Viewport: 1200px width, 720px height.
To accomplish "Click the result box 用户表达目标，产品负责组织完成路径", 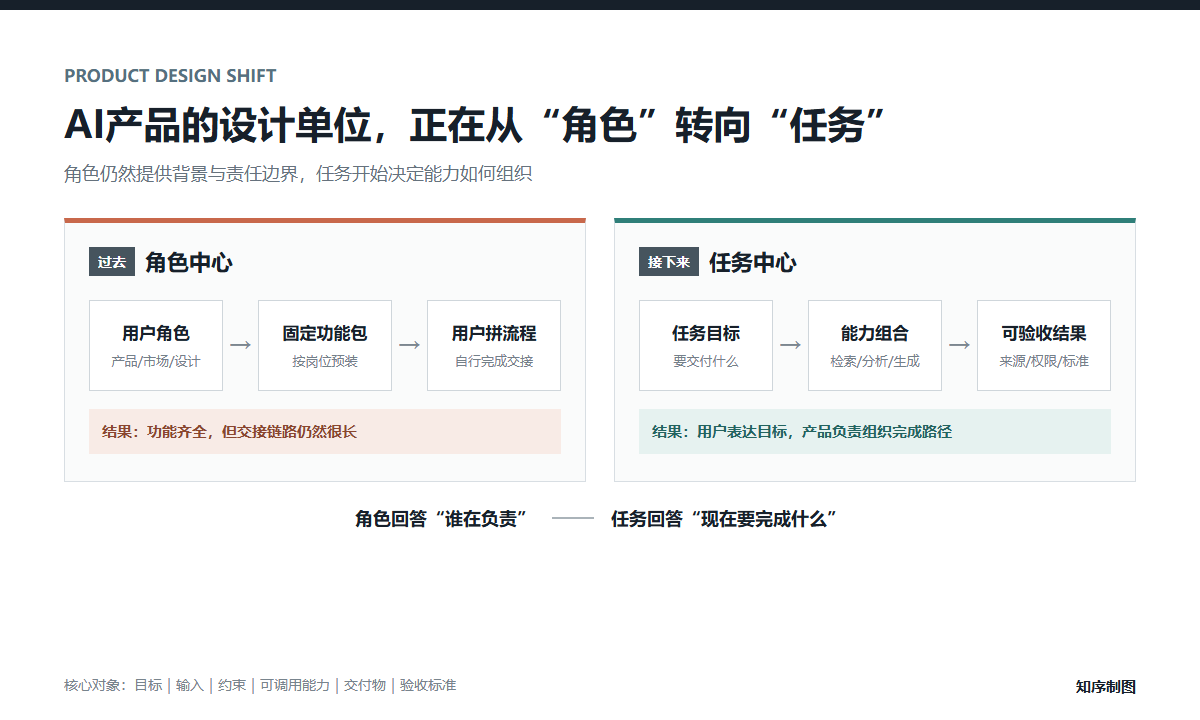I will pyautogui.click(x=875, y=432).
